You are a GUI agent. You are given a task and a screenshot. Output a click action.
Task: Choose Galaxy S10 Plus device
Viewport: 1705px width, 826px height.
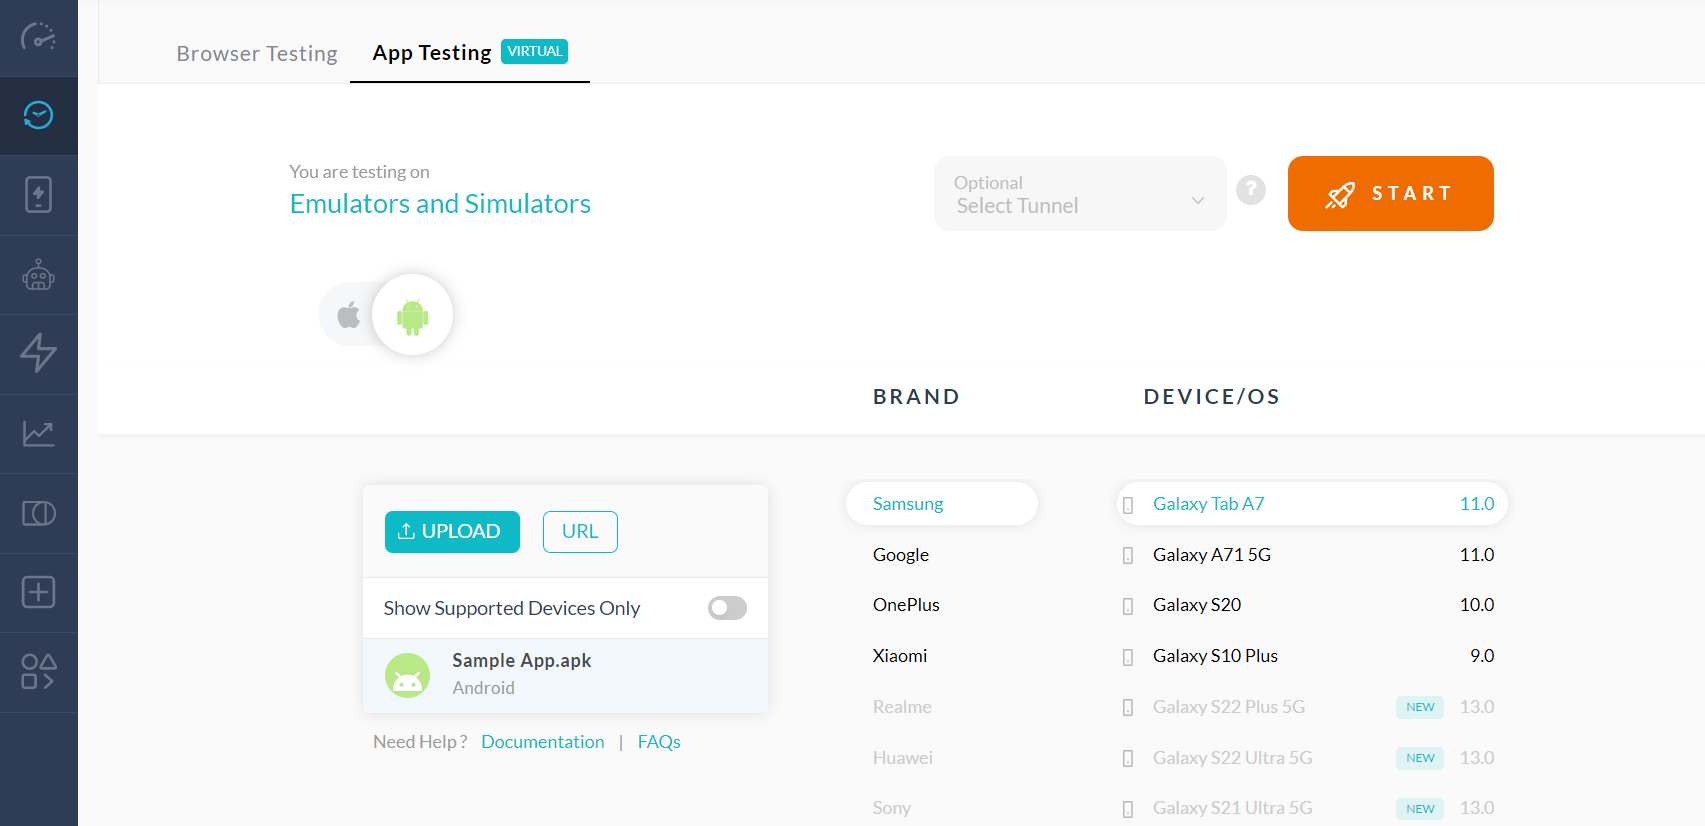click(x=1312, y=656)
